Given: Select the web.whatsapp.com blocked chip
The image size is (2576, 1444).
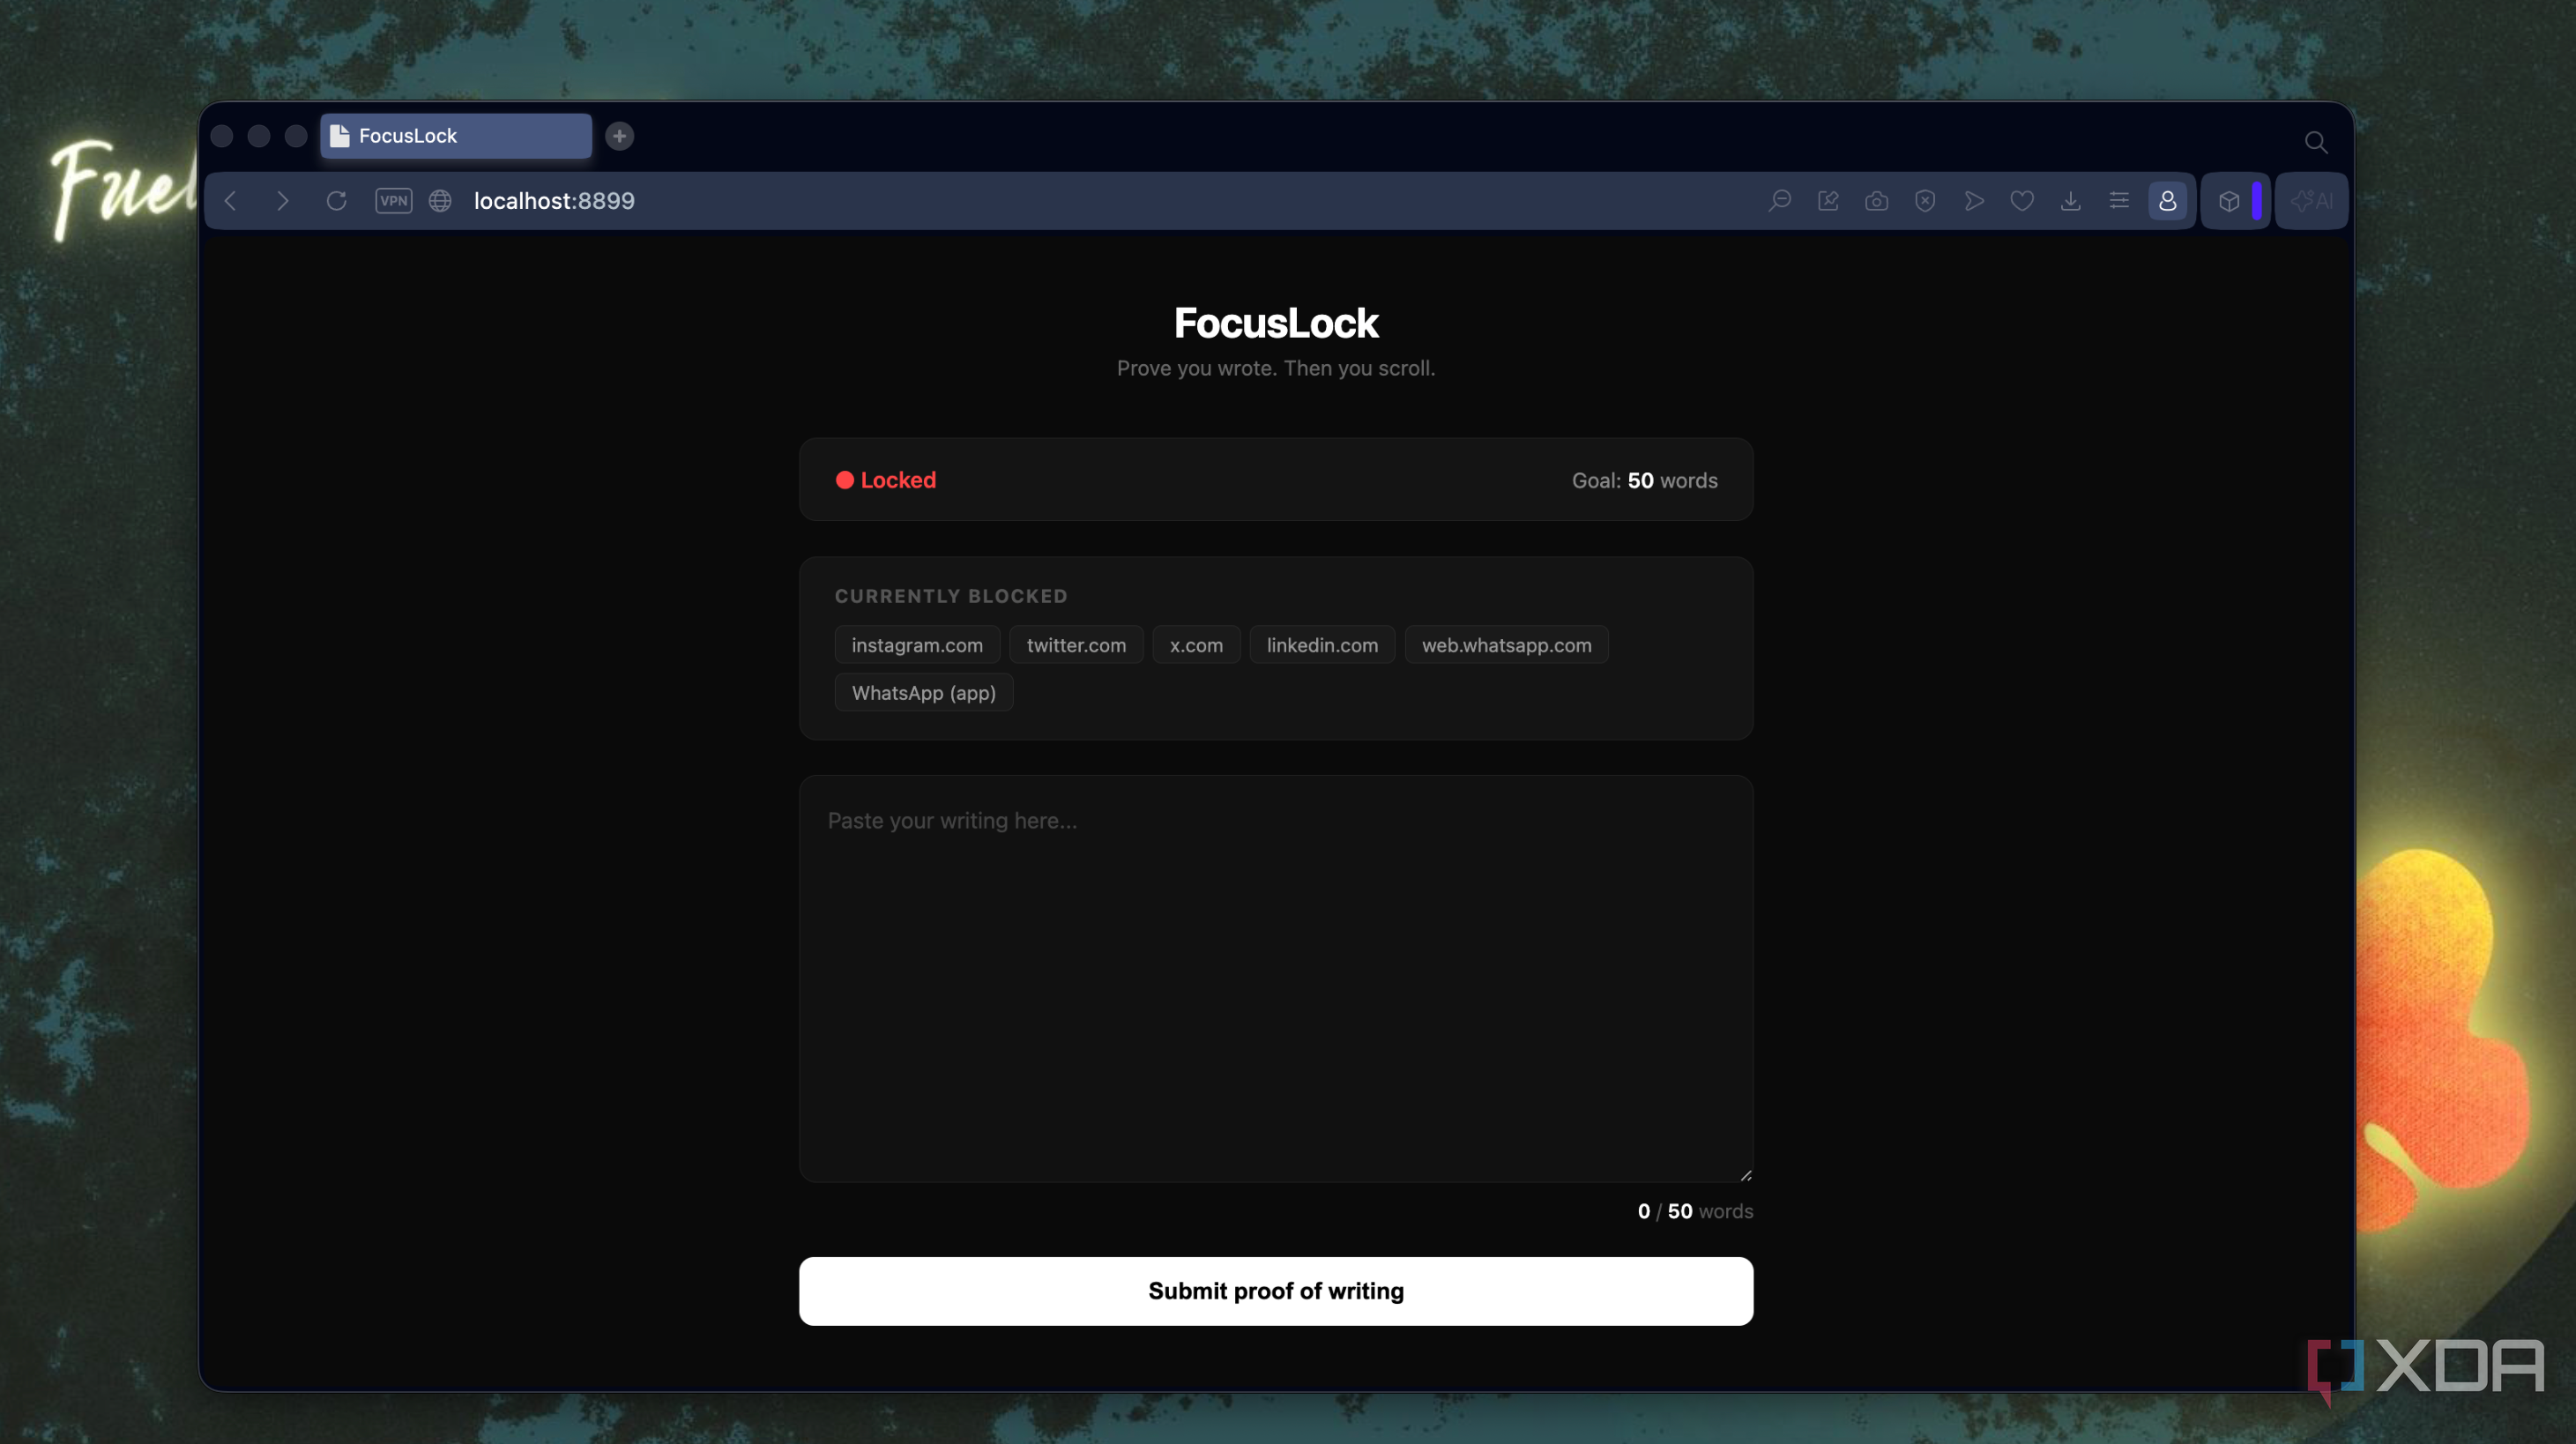Looking at the screenshot, I should coord(1506,645).
